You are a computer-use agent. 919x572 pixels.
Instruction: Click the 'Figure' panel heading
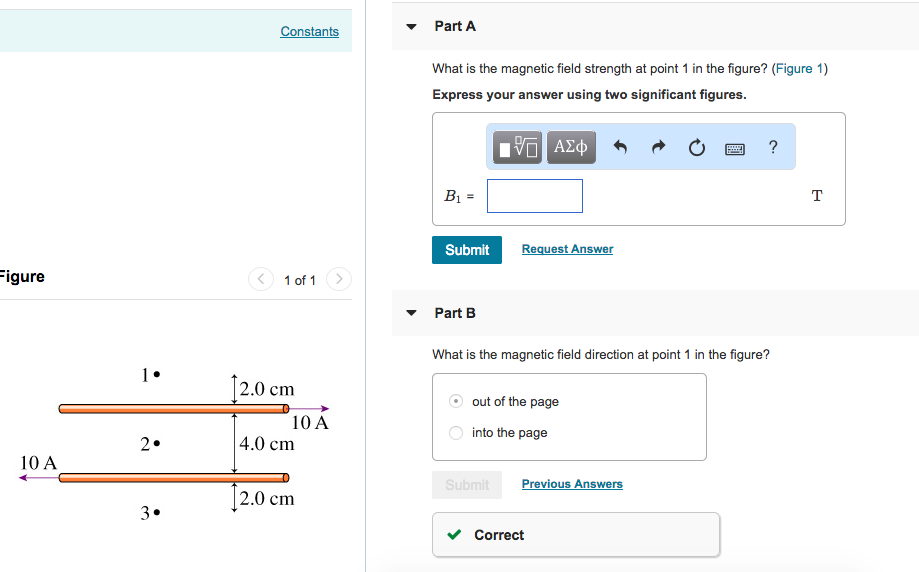(x=22, y=277)
